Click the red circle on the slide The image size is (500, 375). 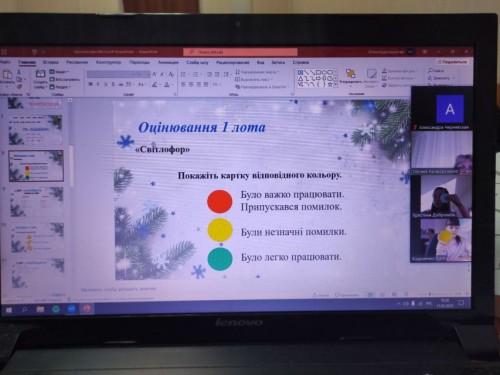coord(220,202)
